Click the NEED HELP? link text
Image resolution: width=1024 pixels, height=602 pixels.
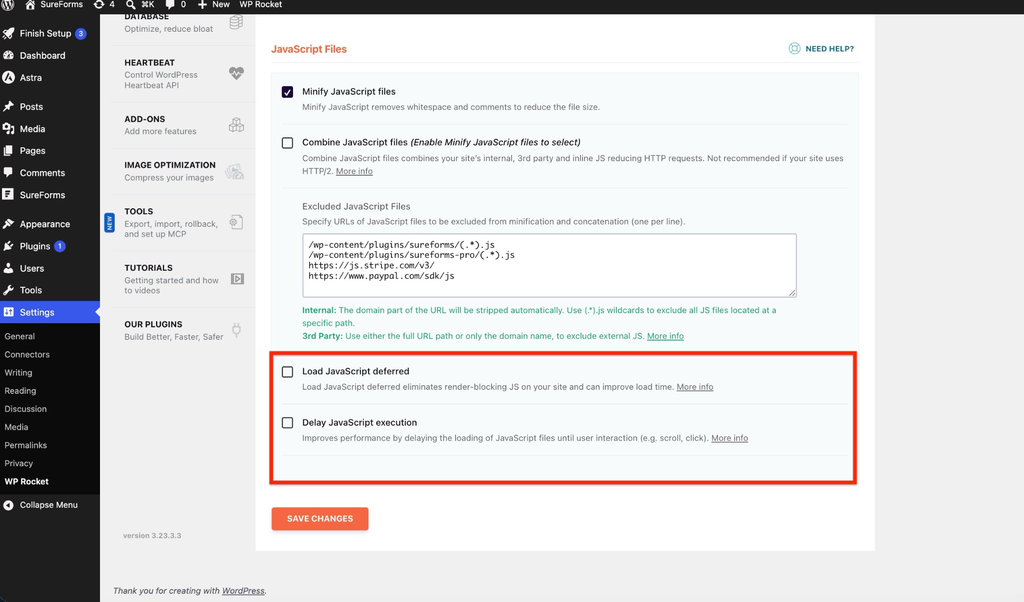pos(829,49)
